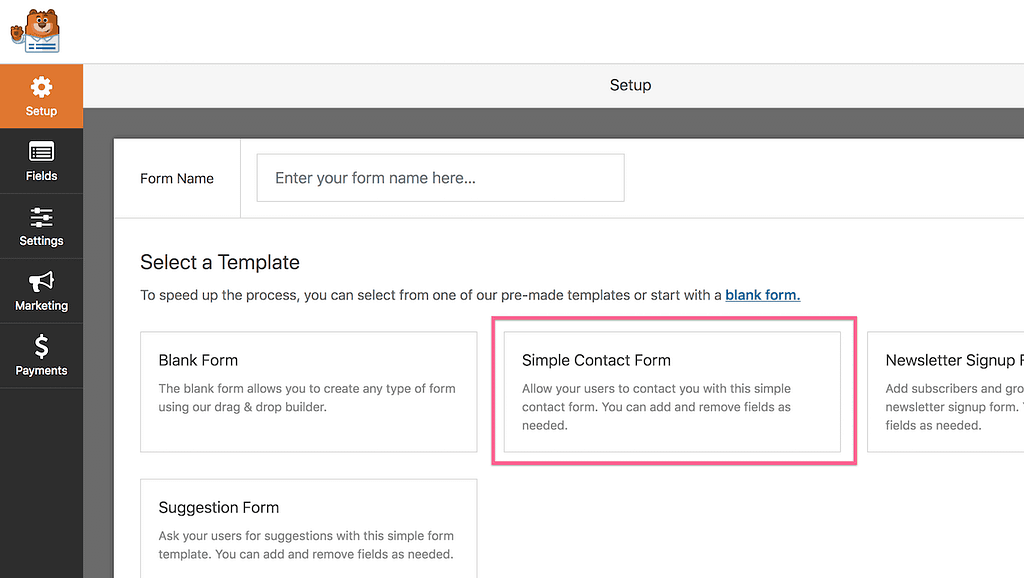Screen dimensions: 1024x578
Task: Select the Marketing megaphone icon
Action: click(41, 281)
